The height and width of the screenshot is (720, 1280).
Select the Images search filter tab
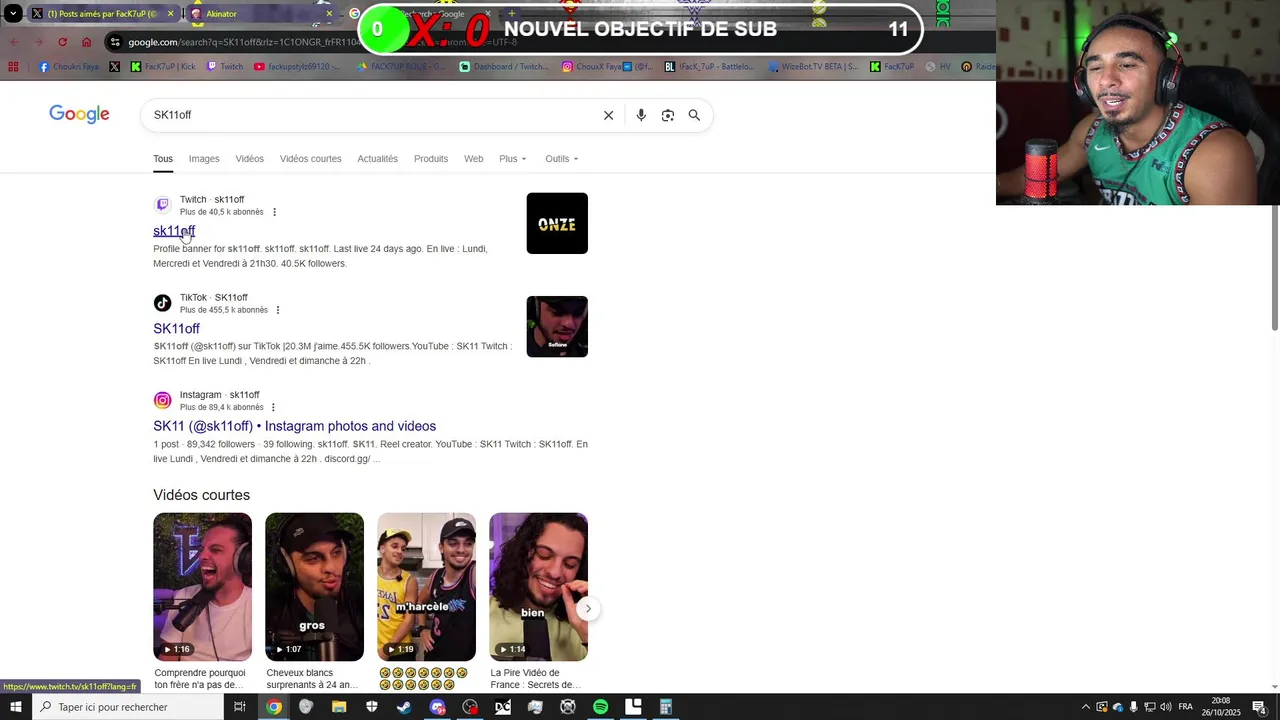(x=204, y=159)
